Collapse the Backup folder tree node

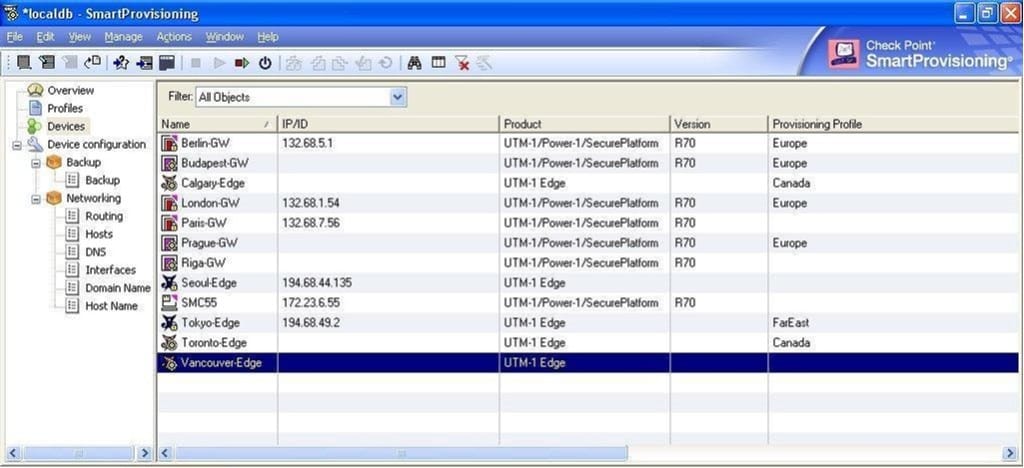(x=36, y=163)
